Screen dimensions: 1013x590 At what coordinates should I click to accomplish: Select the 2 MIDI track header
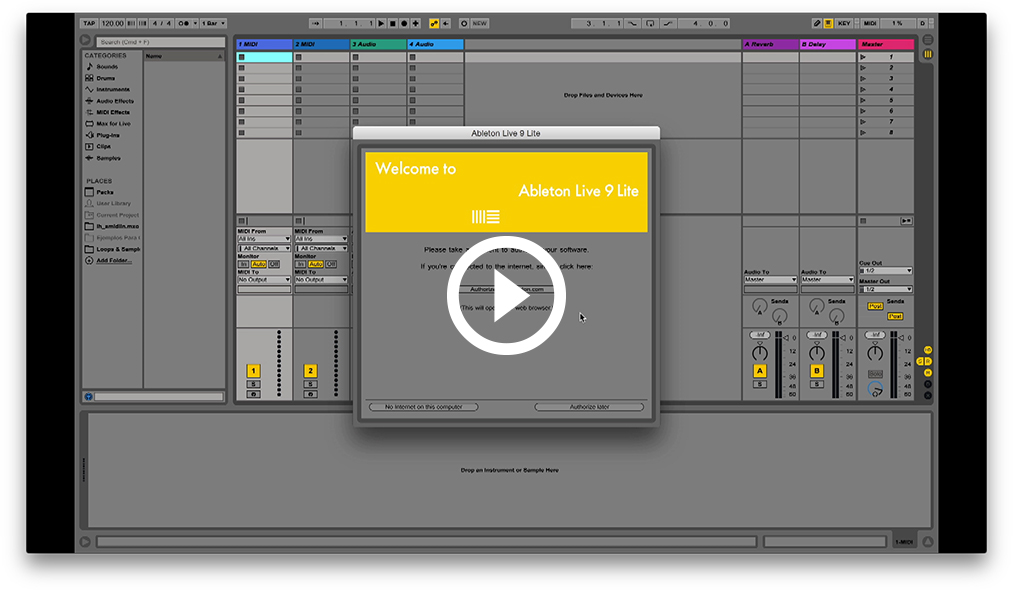(321, 45)
